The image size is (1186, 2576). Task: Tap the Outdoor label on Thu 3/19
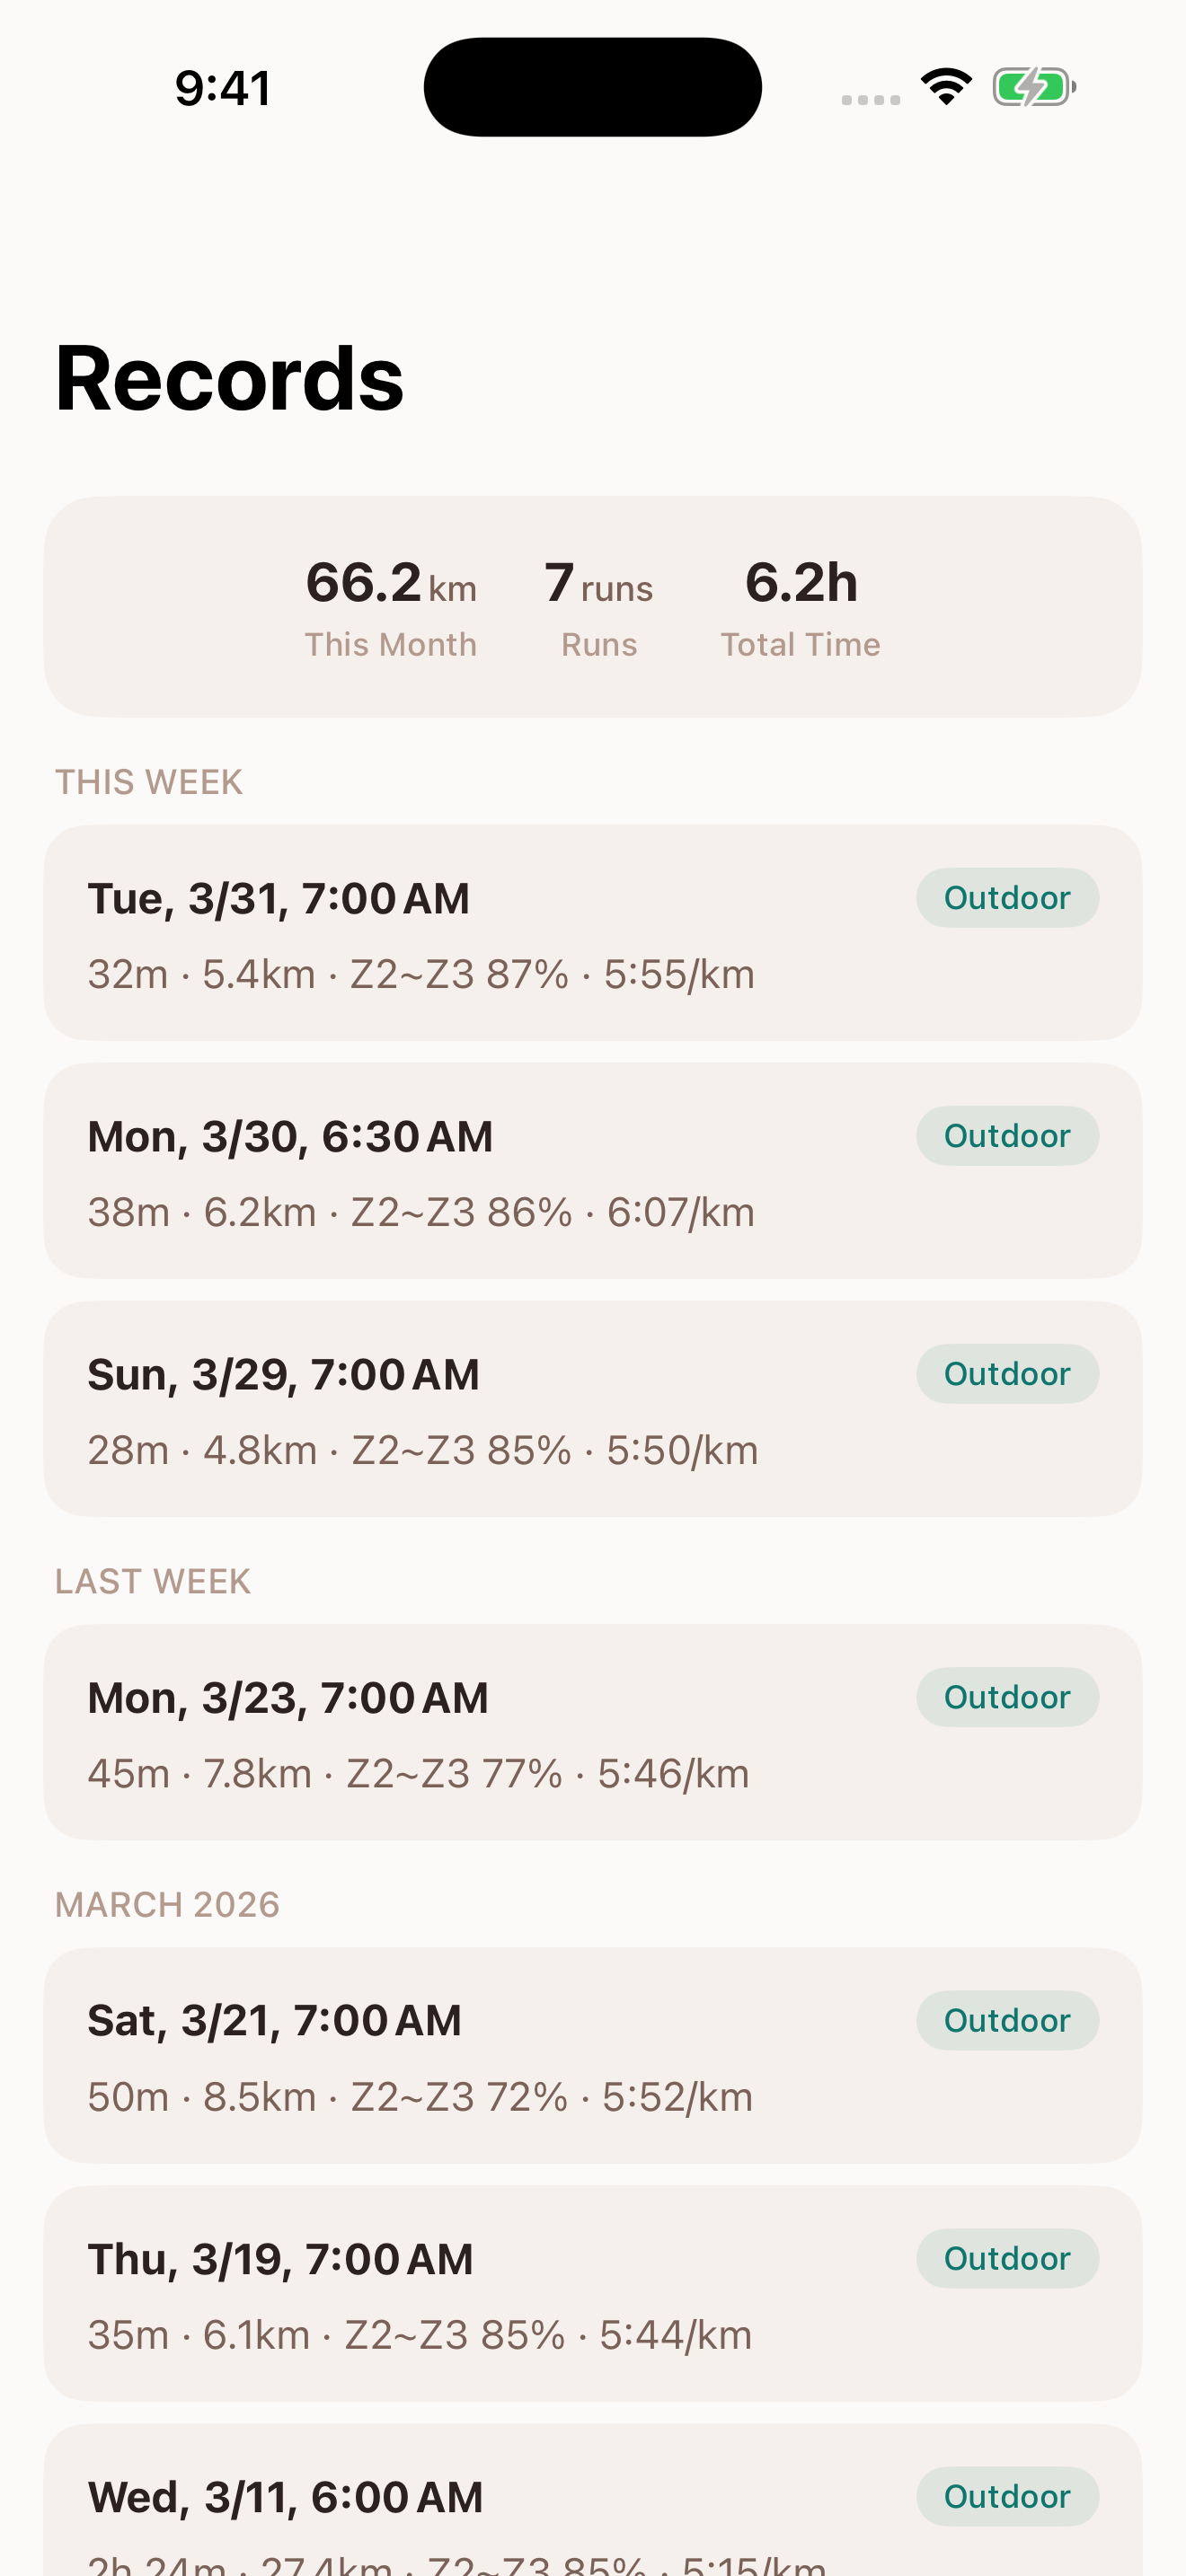(1007, 2258)
